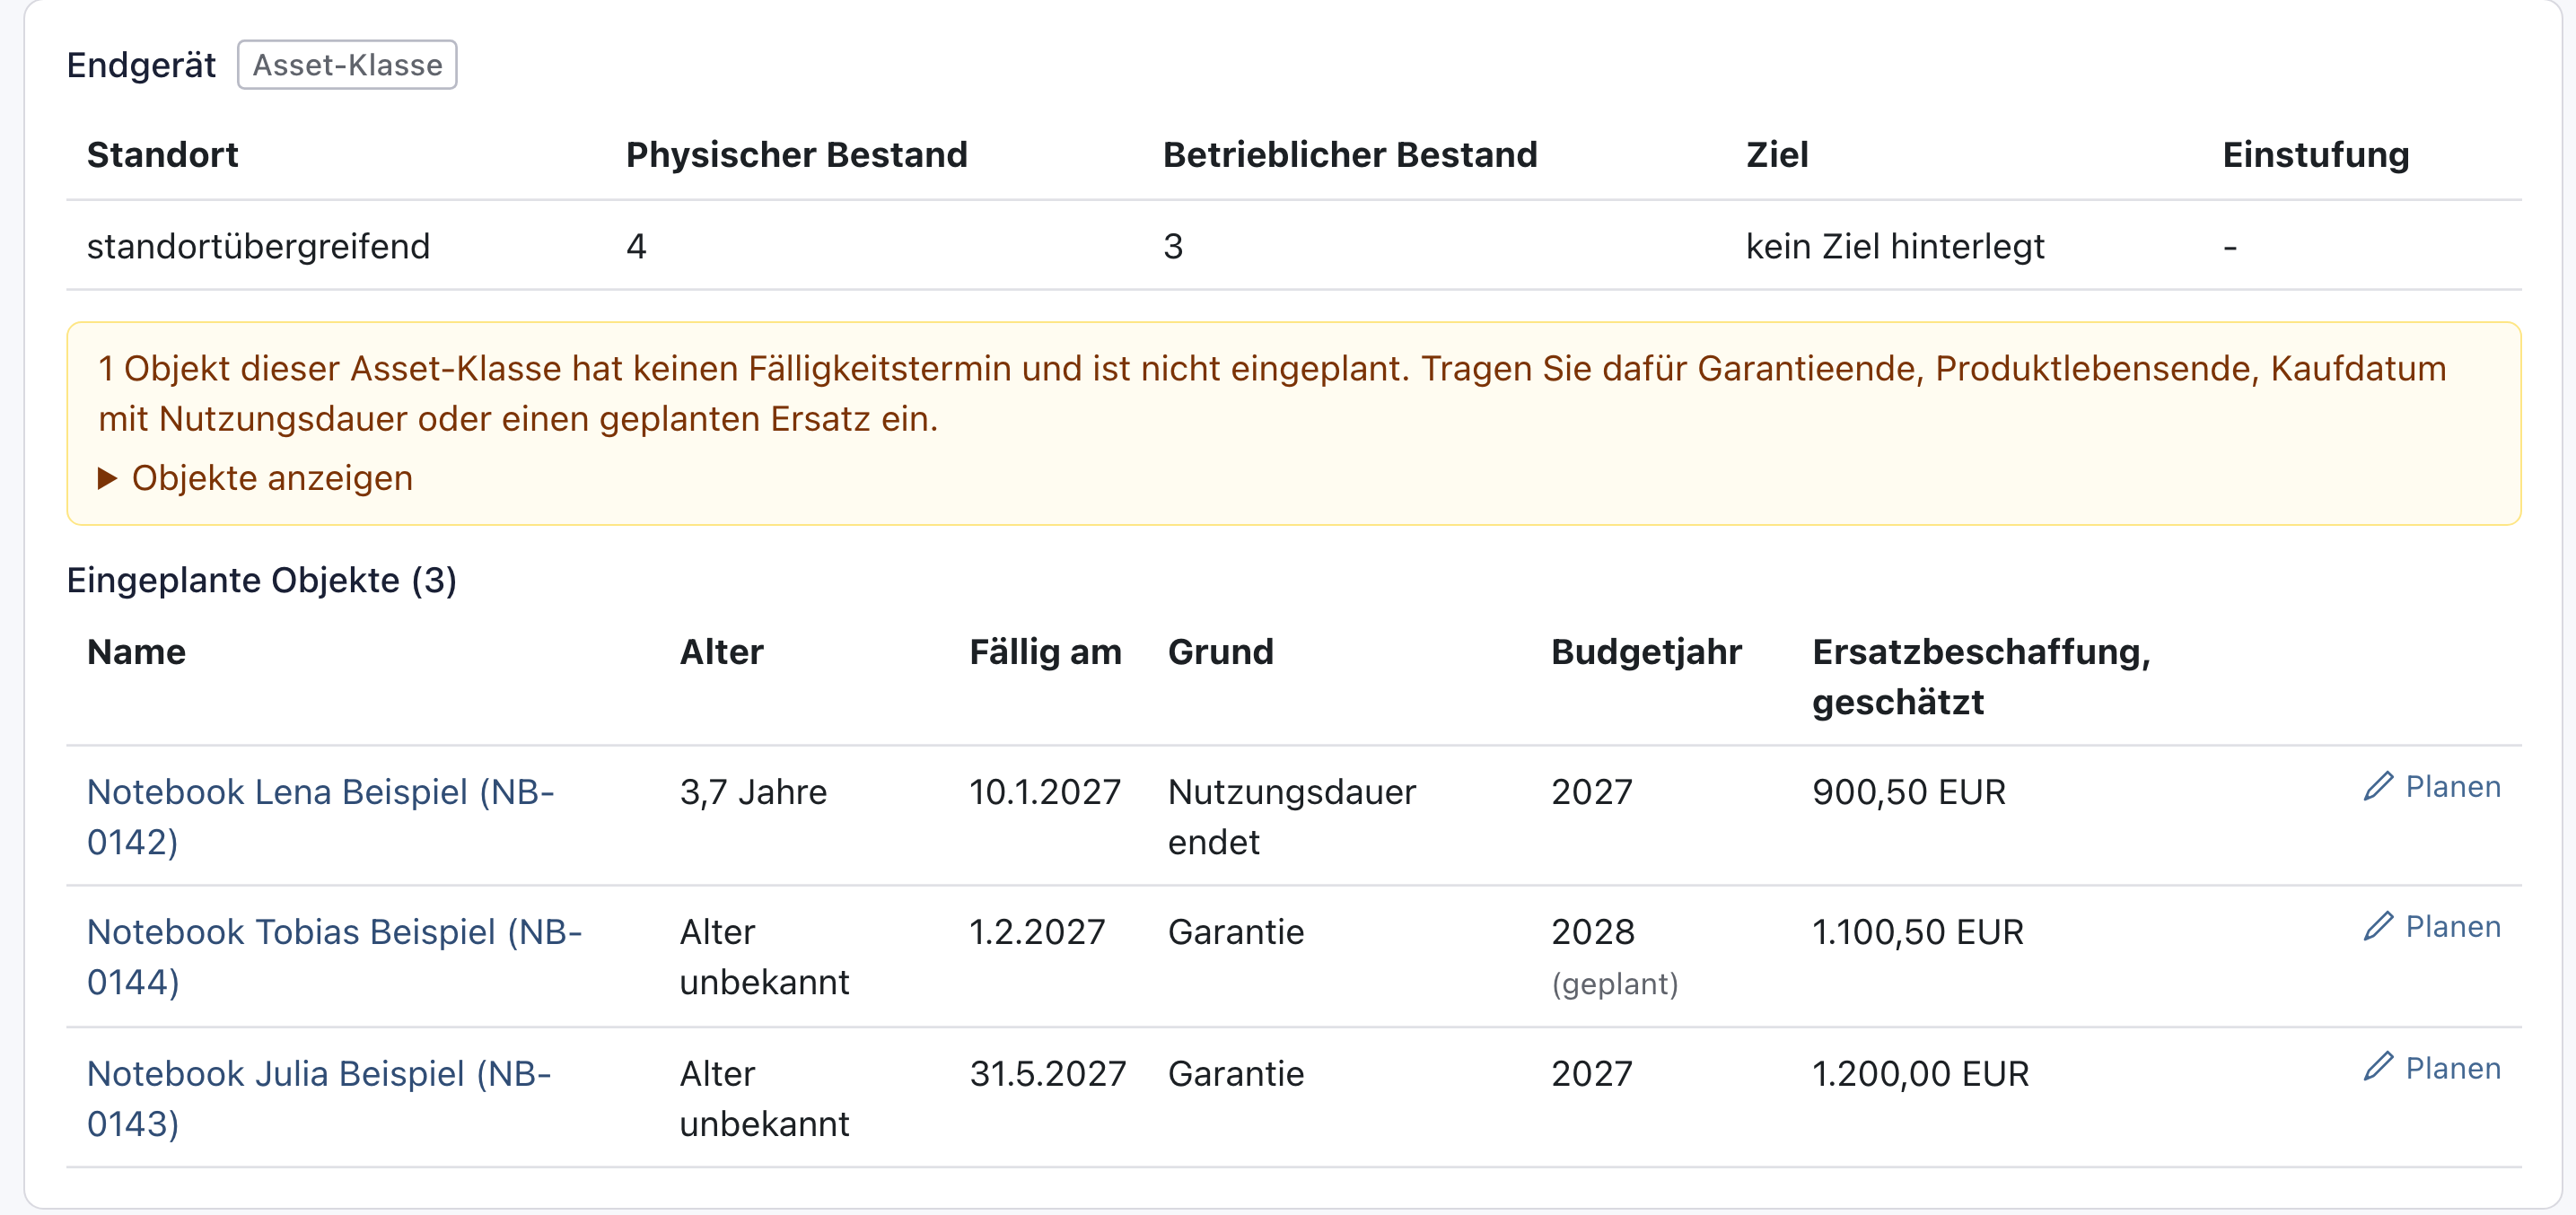This screenshot has width=2576, height=1215.
Task: Select 'kein Ziel hinterlegt' cell
Action: coord(1895,246)
